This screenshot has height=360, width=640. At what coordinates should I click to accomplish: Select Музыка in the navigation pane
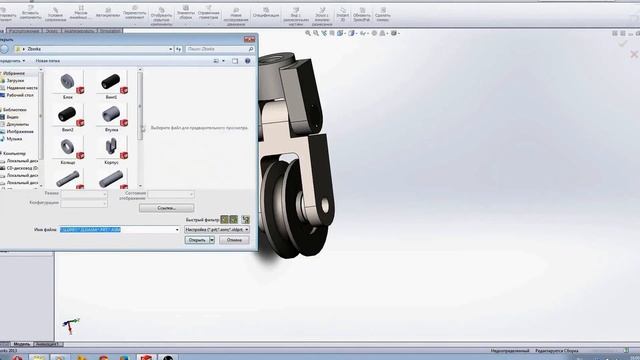14,139
